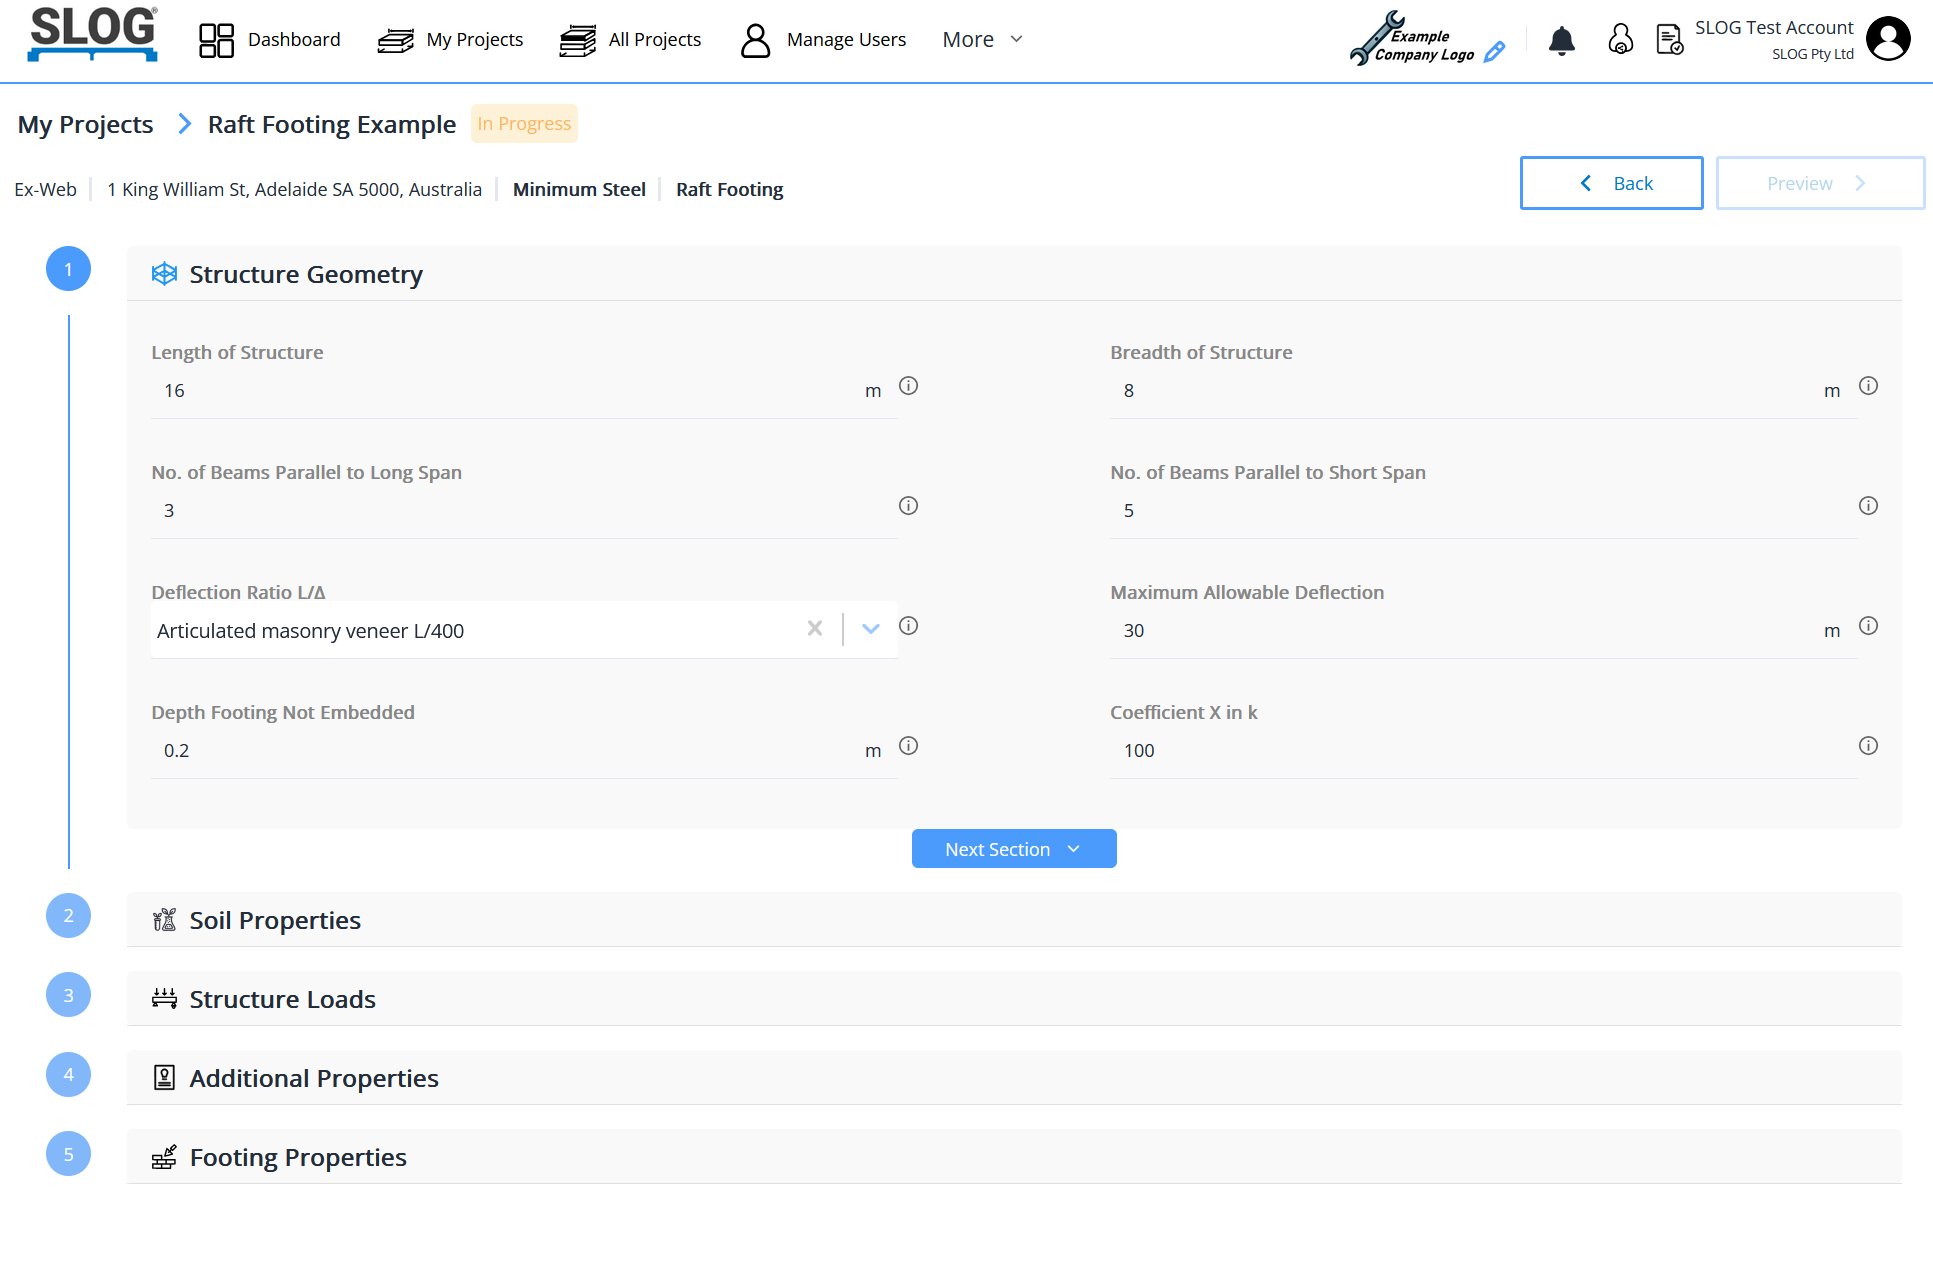Click the document report icon in header

(x=1669, y=40)
